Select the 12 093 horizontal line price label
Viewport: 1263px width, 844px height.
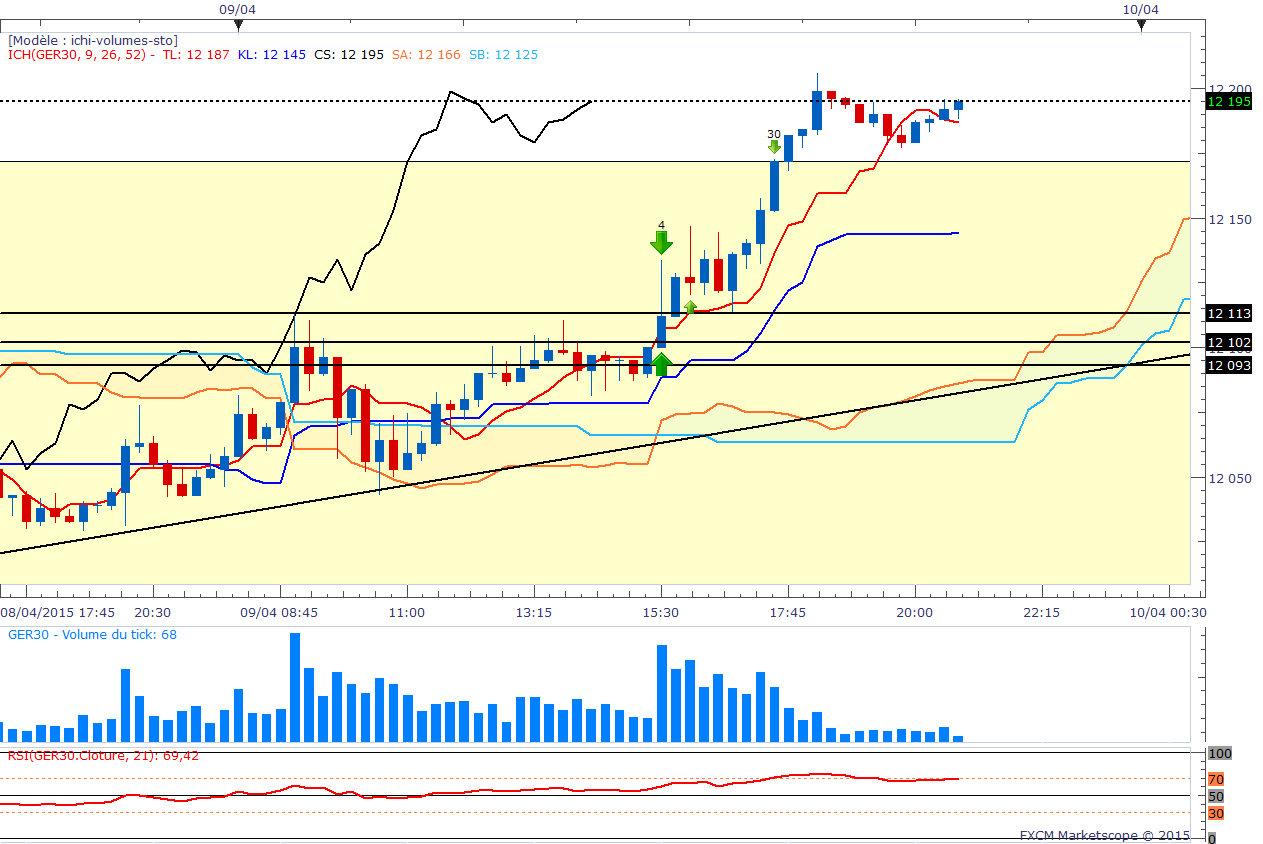point(1229,365)
